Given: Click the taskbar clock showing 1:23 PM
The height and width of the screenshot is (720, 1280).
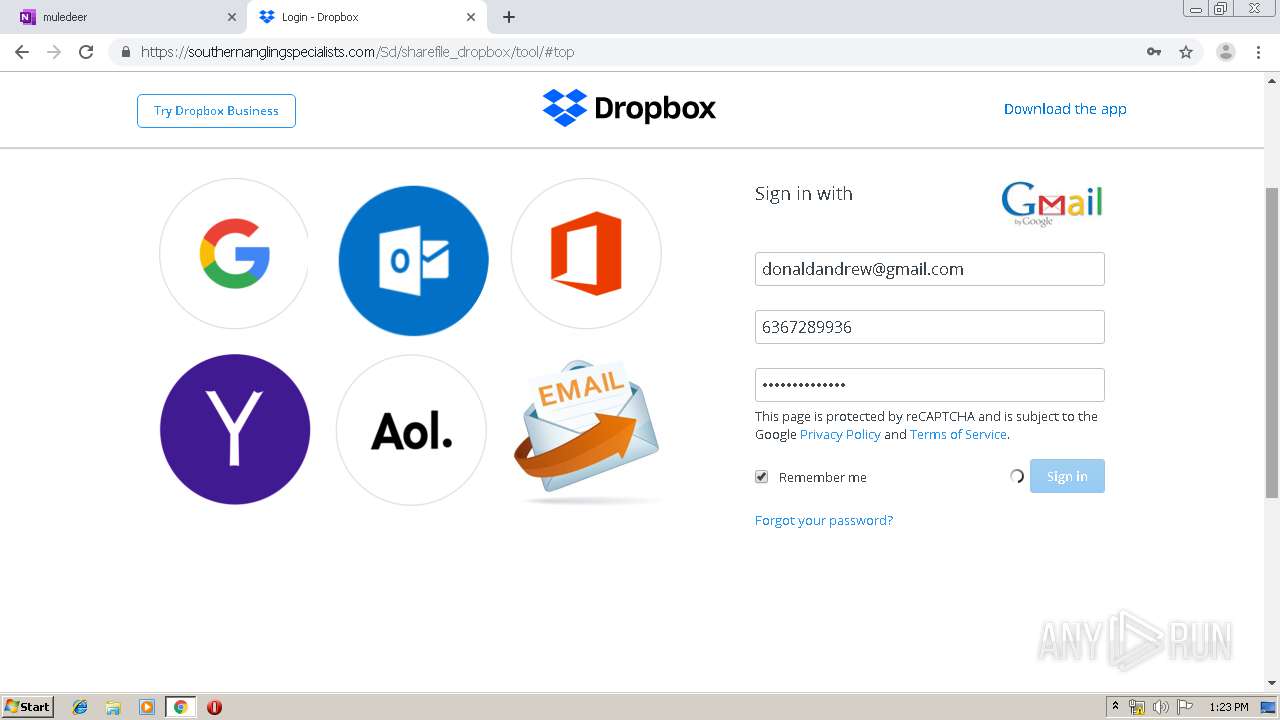Looking at the screenshot, I should point(1229,707).
